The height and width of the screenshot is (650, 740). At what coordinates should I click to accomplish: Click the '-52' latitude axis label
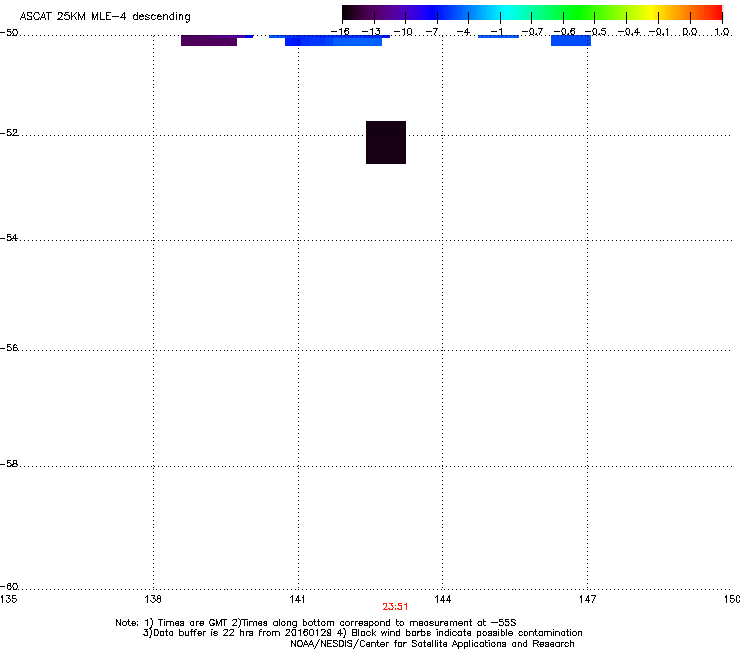pyautogui.click(x=9, y=133)
